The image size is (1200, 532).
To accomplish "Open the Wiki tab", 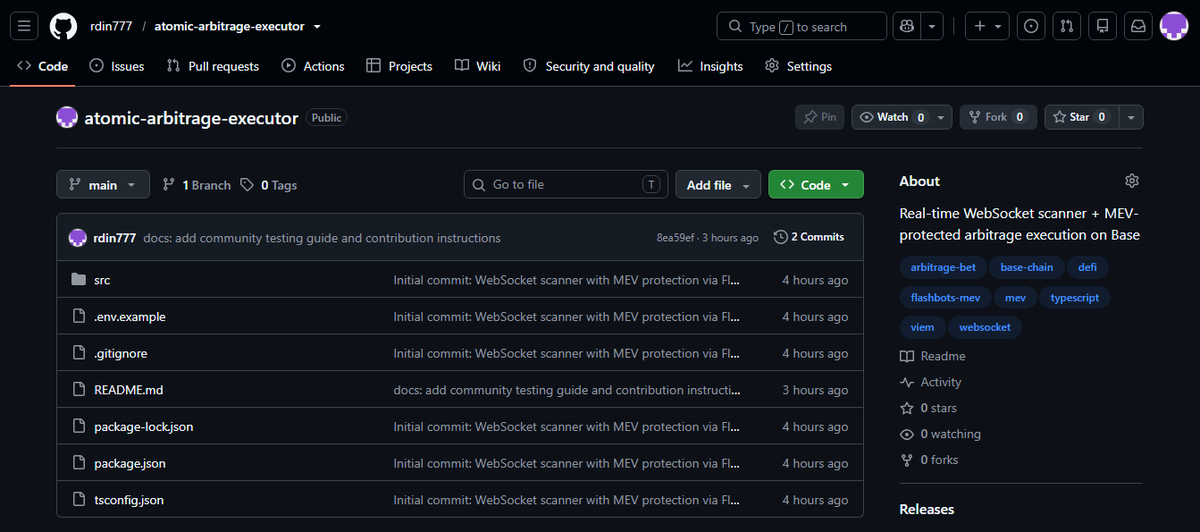I will 477,66.
